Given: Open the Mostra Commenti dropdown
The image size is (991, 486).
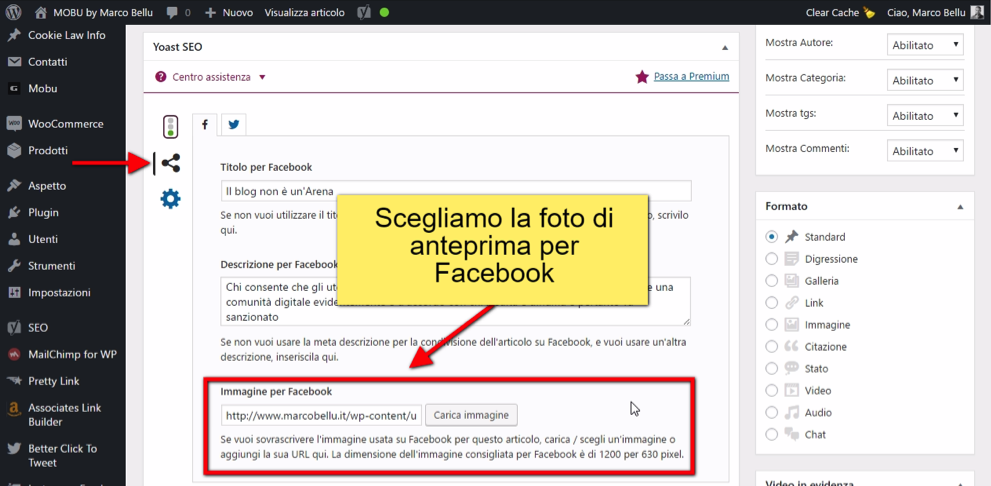Looking at the screenshot, I should tap(925, 151).
